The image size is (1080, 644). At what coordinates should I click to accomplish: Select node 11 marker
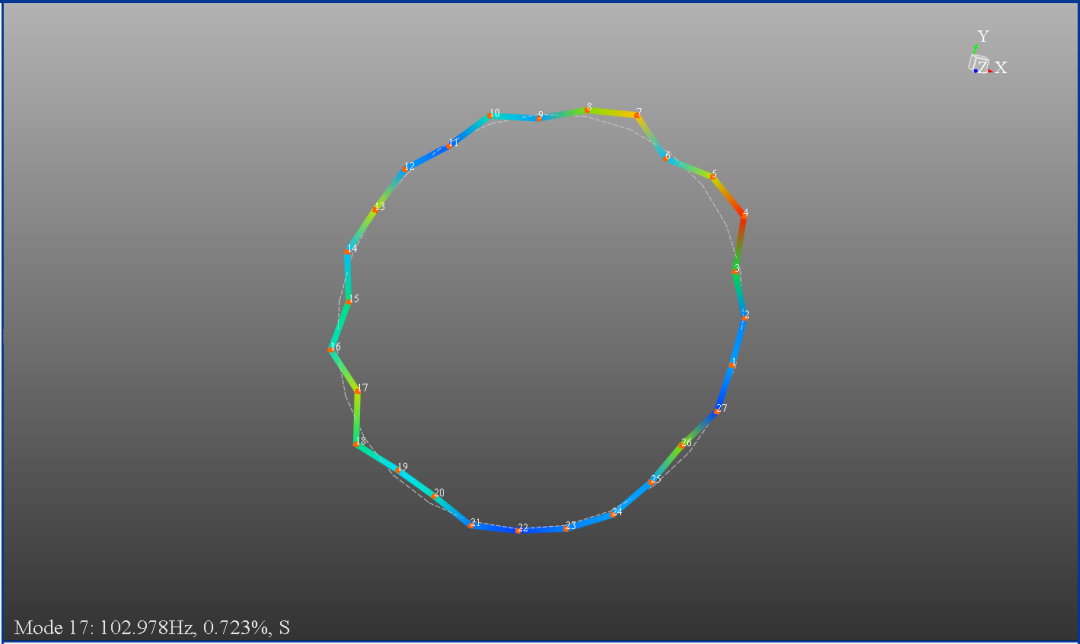(449, 145)
